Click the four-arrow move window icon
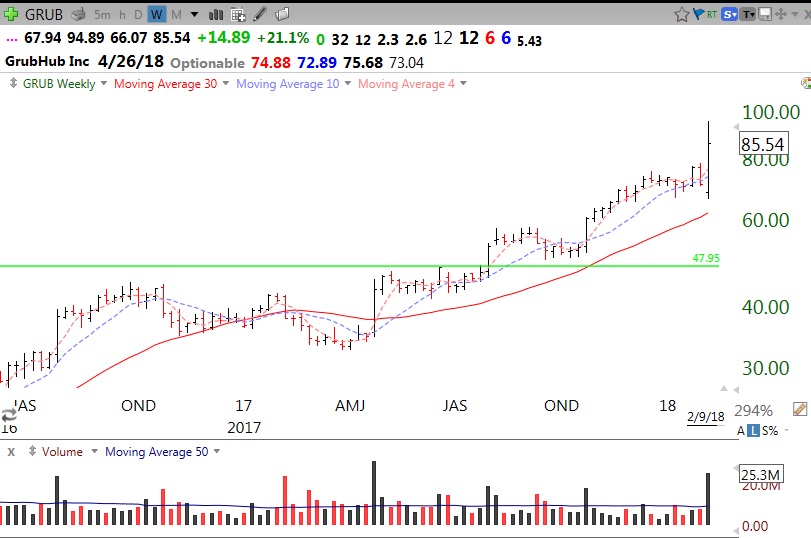Image resolution: width=811 pixels, height=538 pixels. (x=780, y=14)
